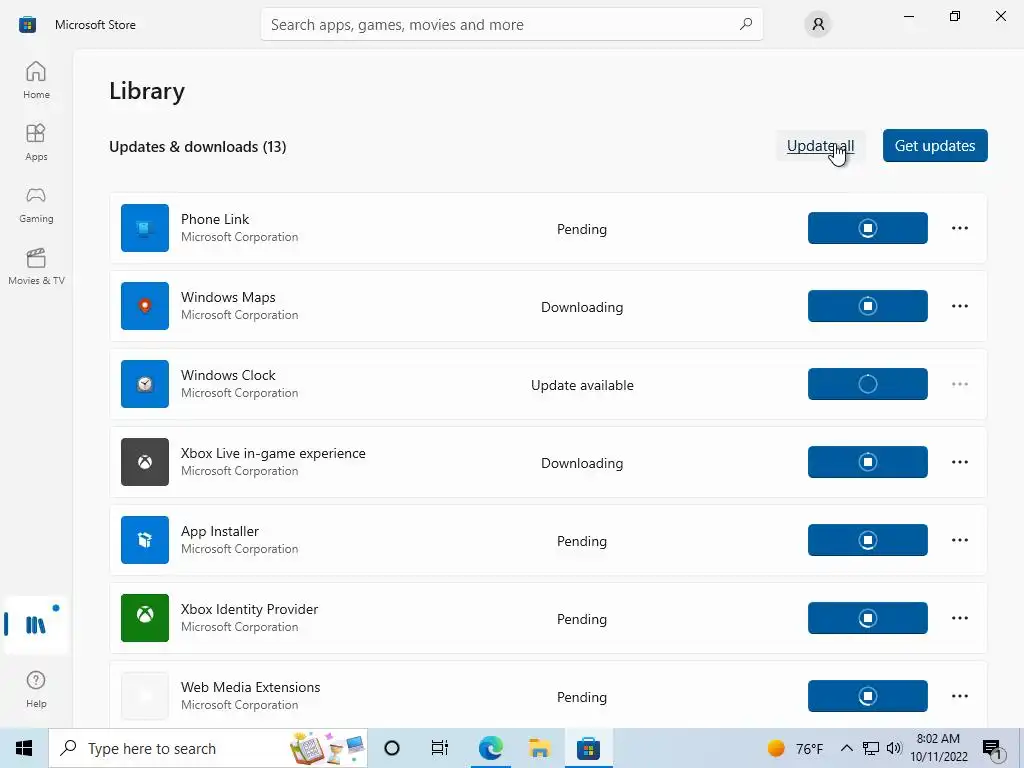The image size is (1024, 768).
Task: Open the user account profile icon
Action: tap(818, 25)
